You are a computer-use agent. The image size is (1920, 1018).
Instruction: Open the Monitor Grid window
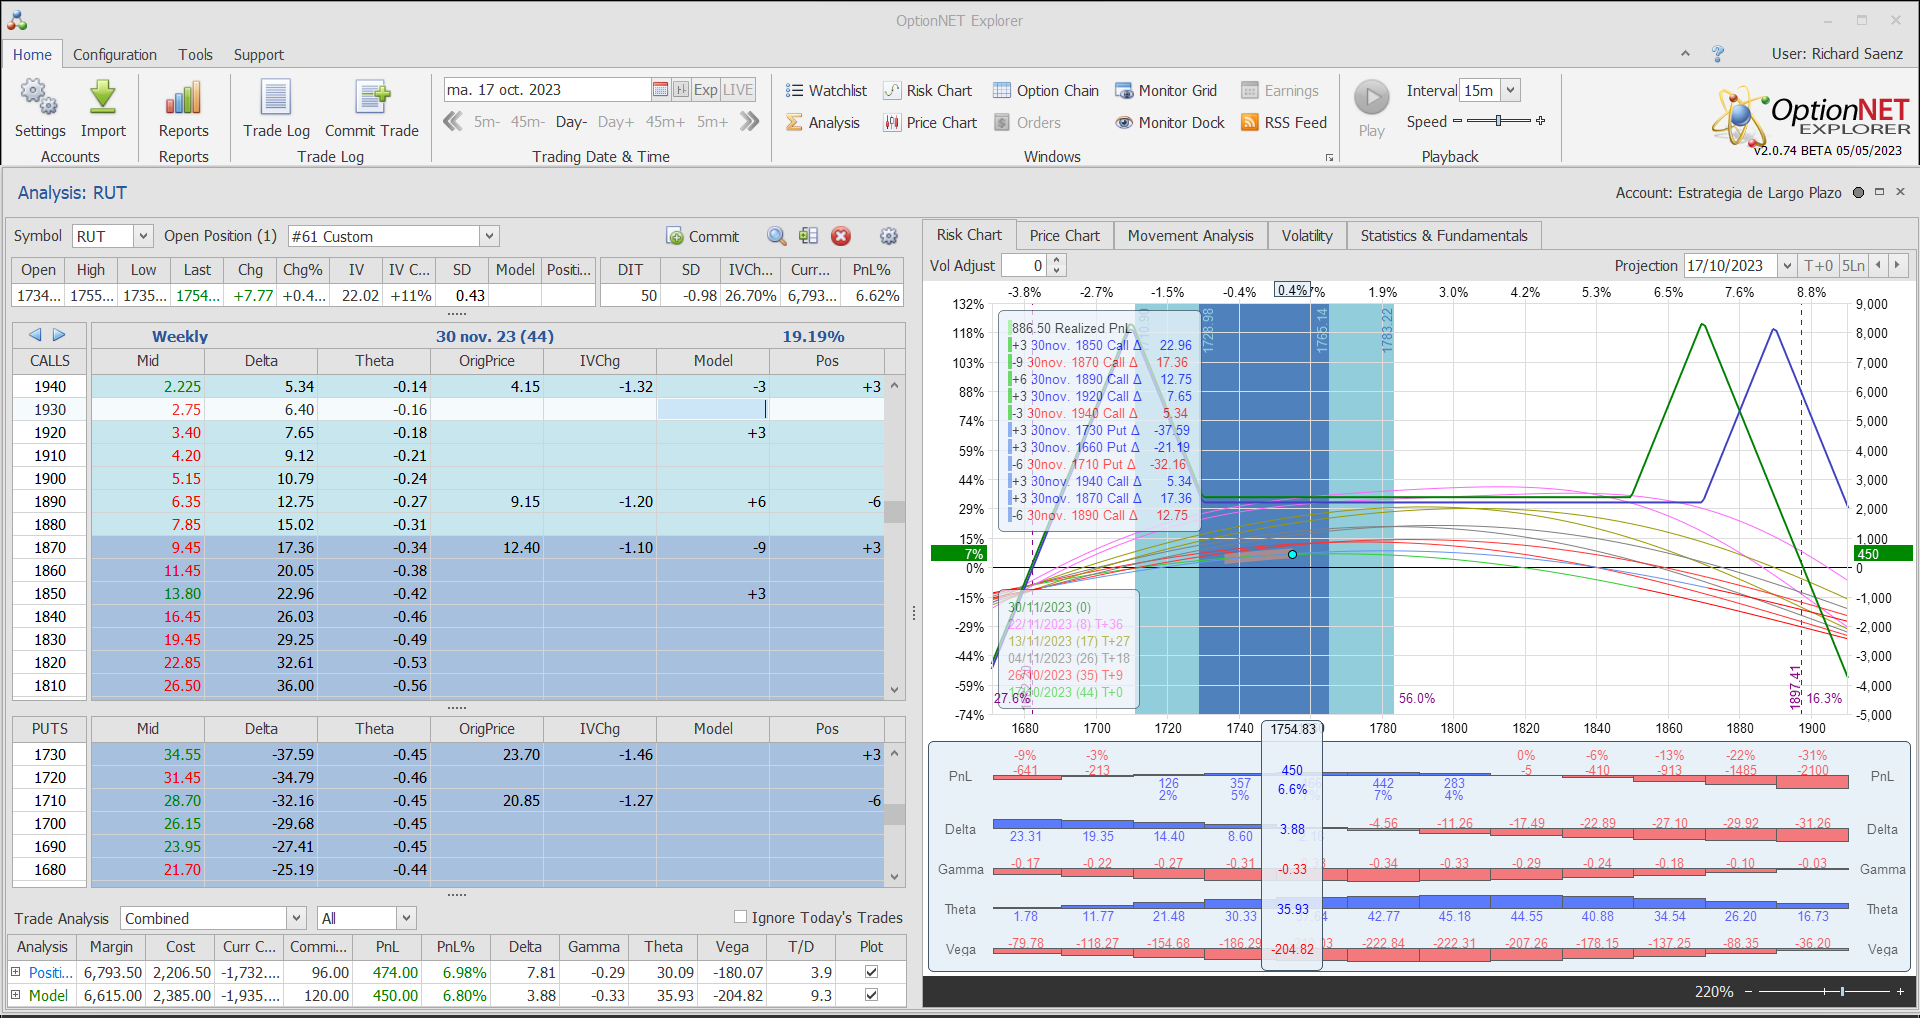click(x=1166, y=91)
